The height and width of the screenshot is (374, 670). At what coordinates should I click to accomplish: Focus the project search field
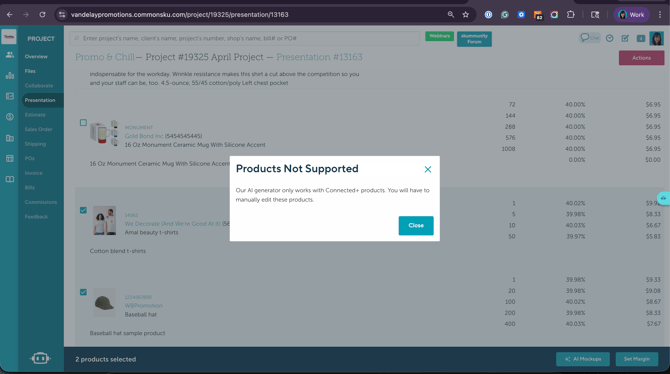coord(244,38)
